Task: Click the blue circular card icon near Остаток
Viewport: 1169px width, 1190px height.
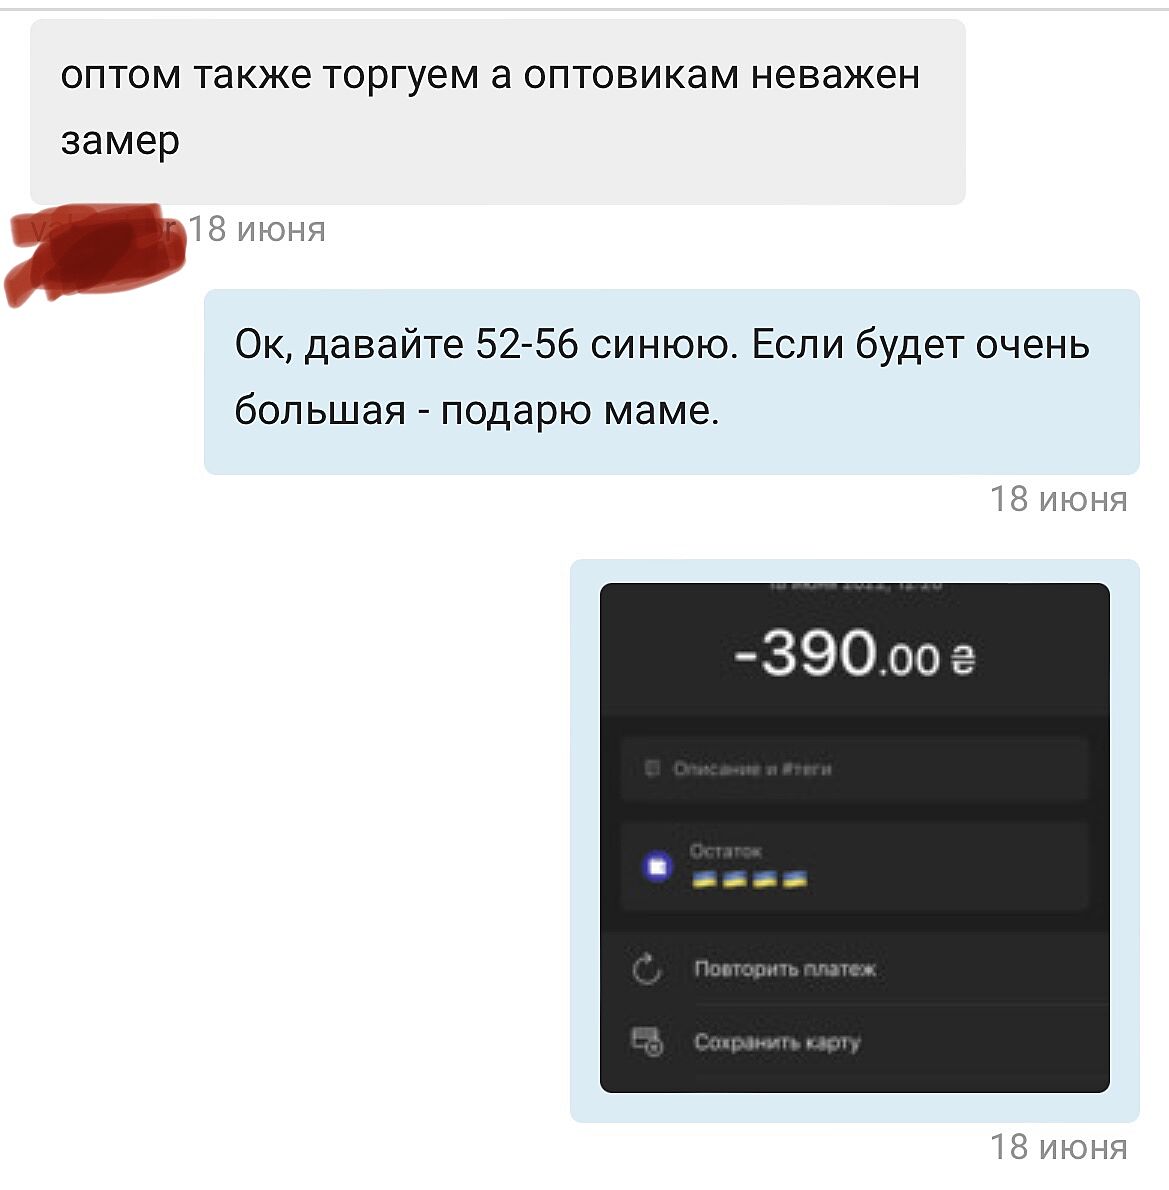Action: point(657,866)
